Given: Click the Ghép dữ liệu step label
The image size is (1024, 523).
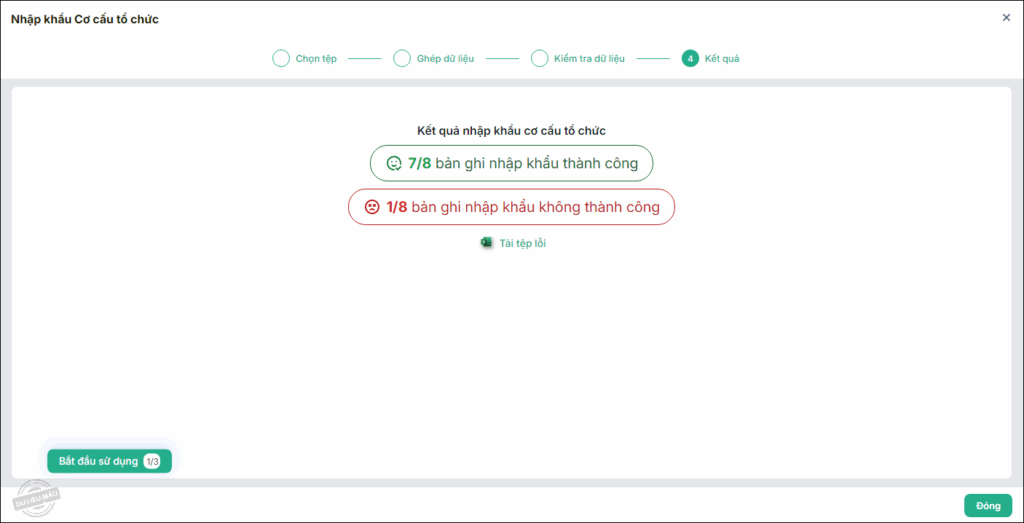Looking at the screenshot, I should 445,59.
